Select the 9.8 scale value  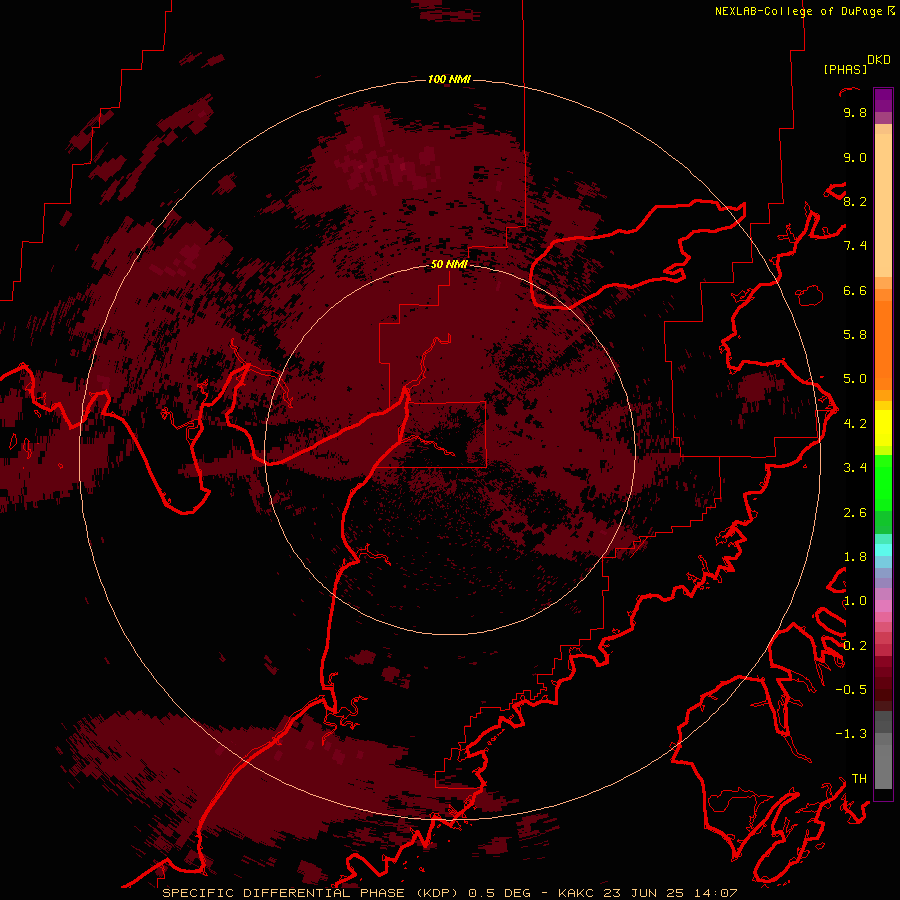pos(855,112)
